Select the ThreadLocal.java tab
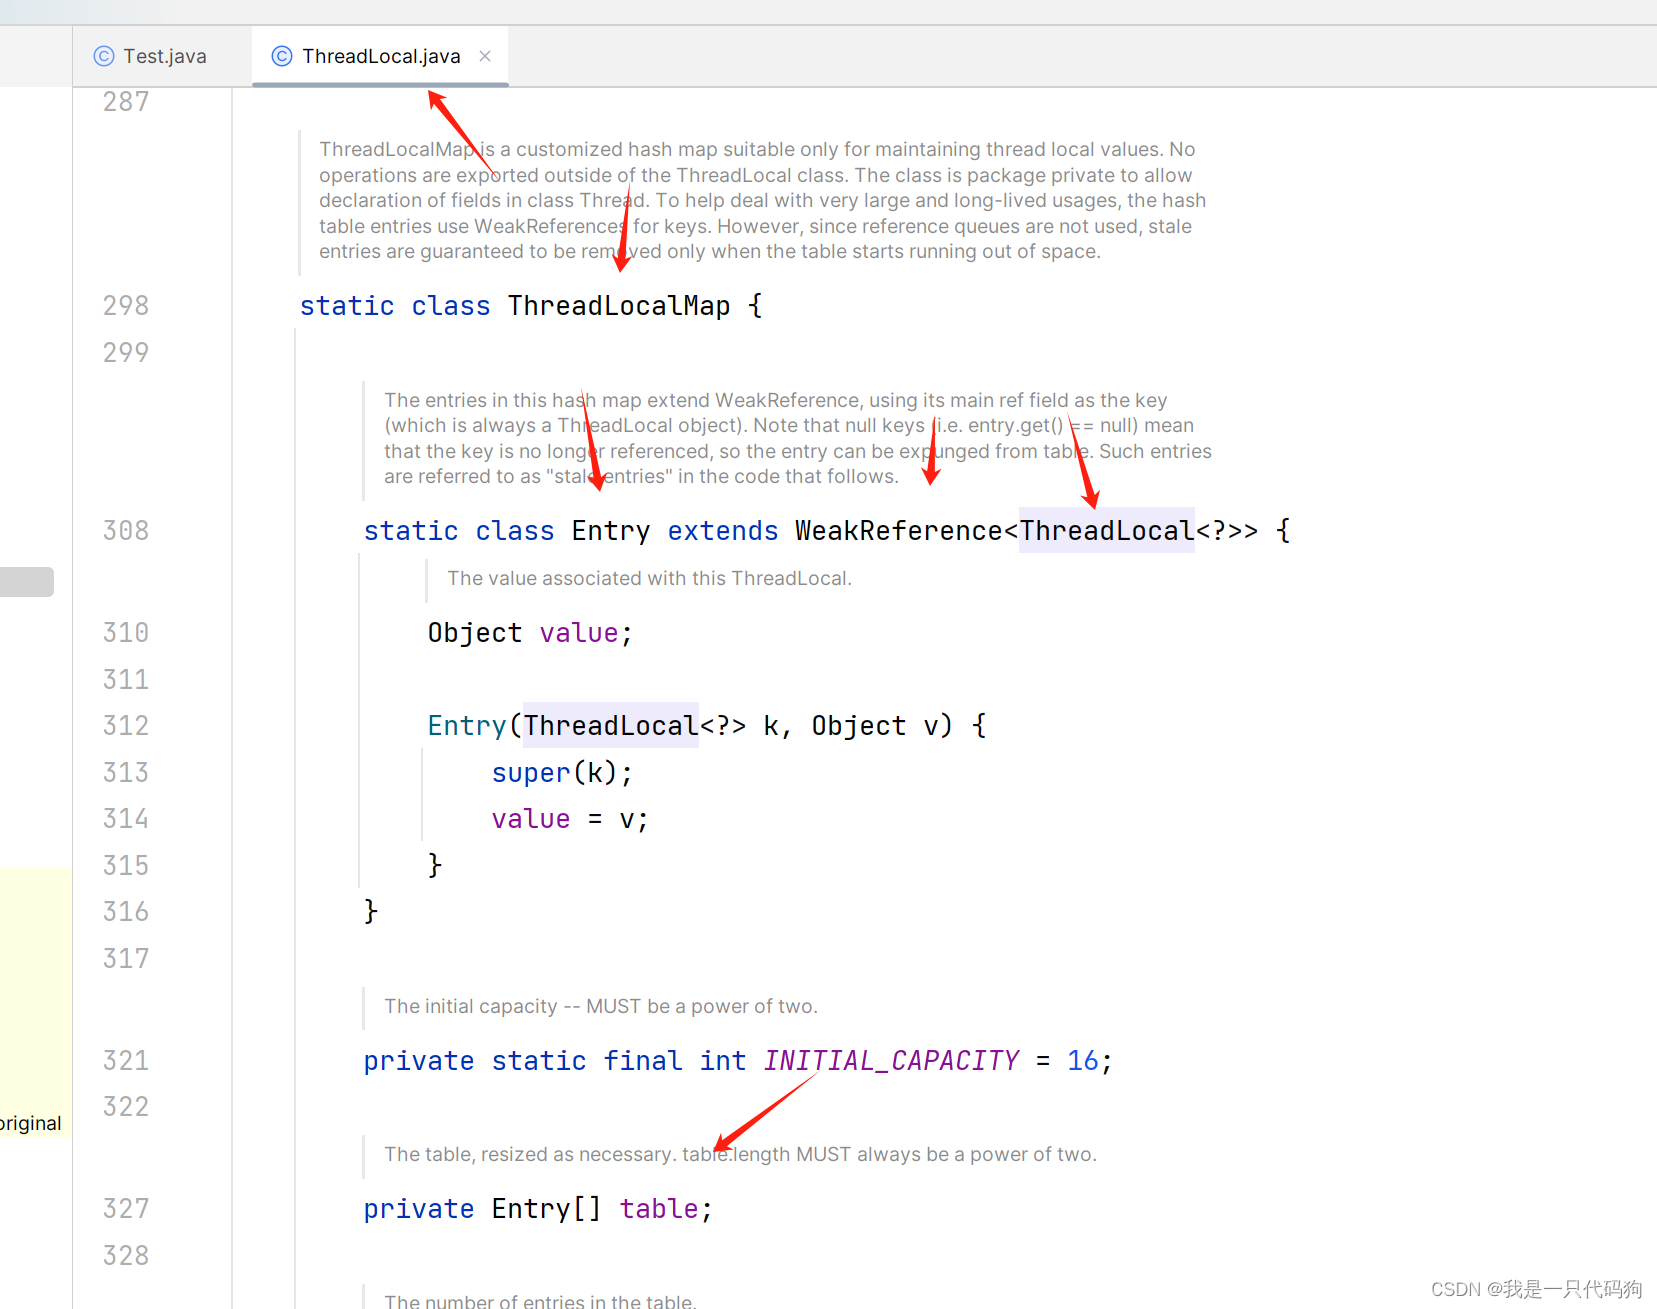The image size is (1657, 1309). pos(370,56)
